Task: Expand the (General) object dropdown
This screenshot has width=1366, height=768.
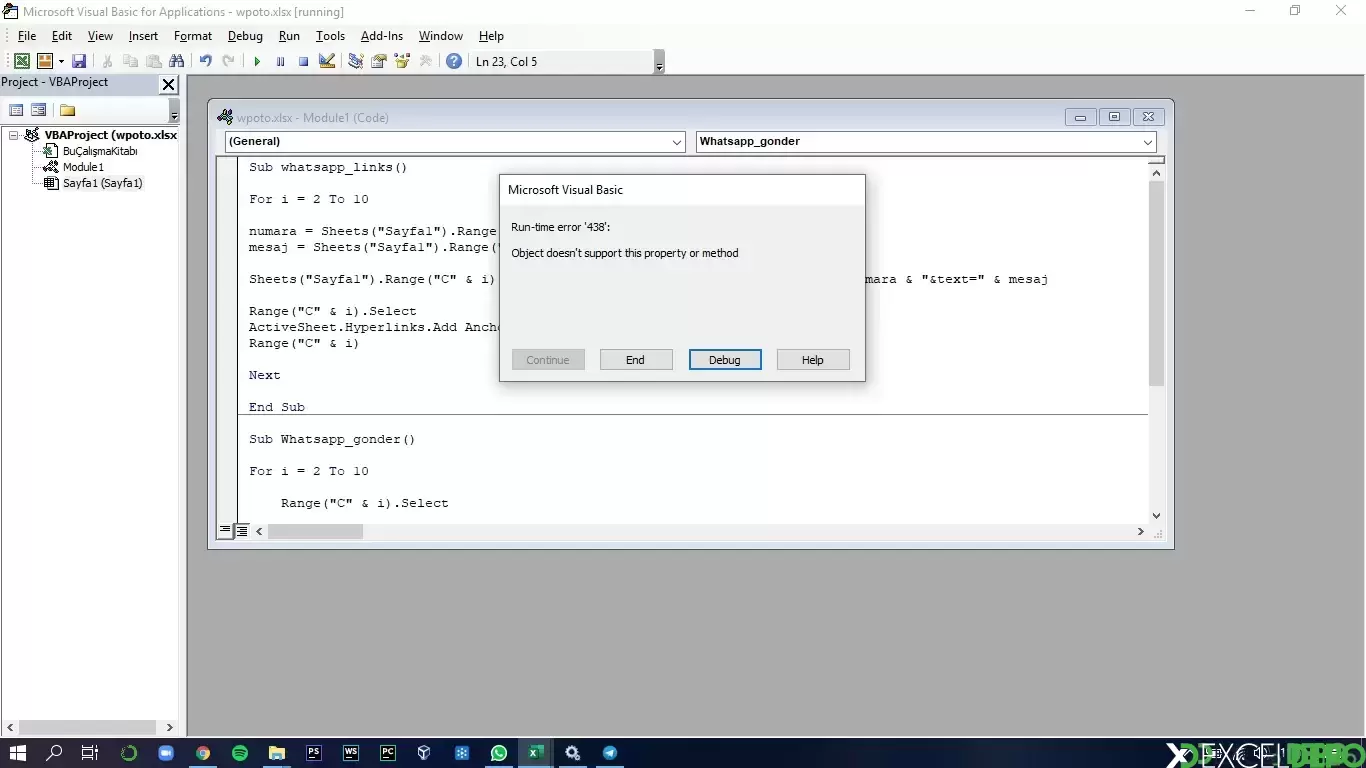Action: 677,142
